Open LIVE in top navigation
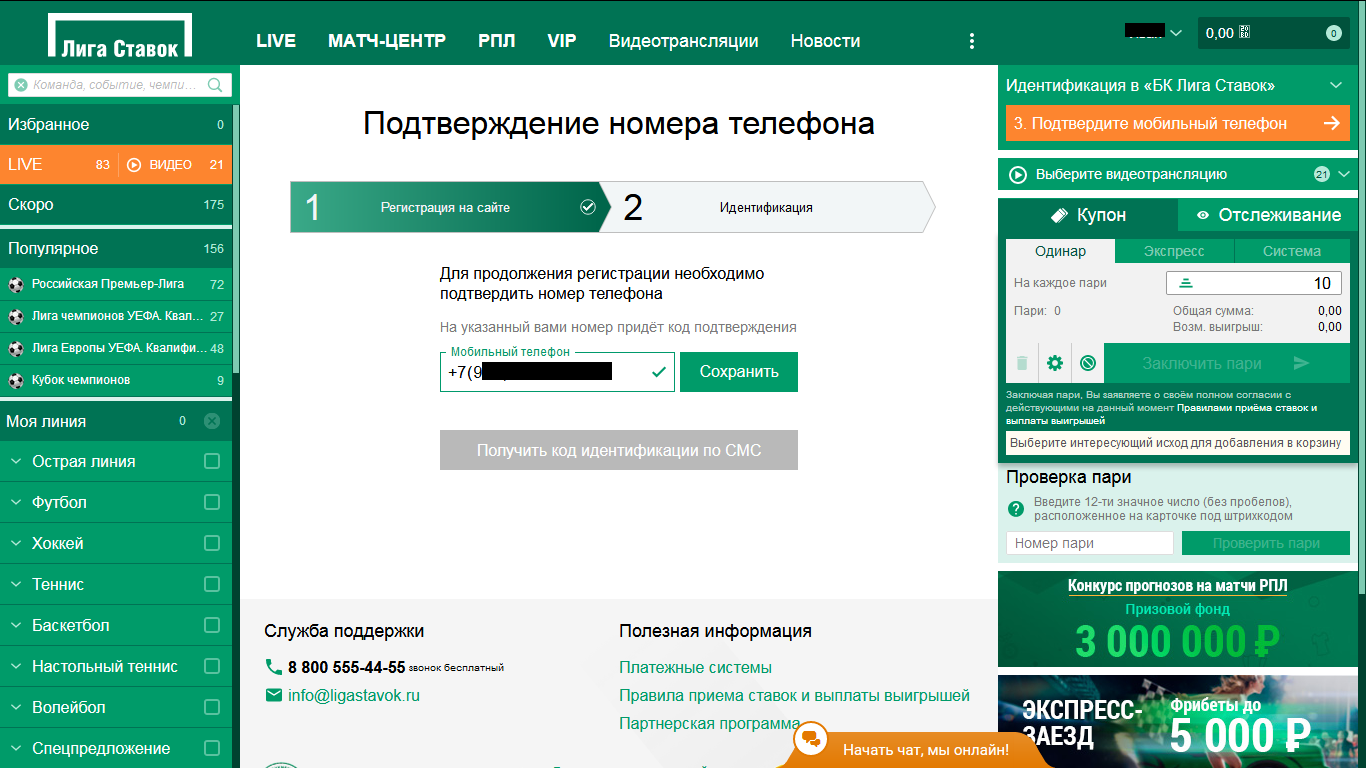This screenshot has width=1366, height=768. coord(276,41)
